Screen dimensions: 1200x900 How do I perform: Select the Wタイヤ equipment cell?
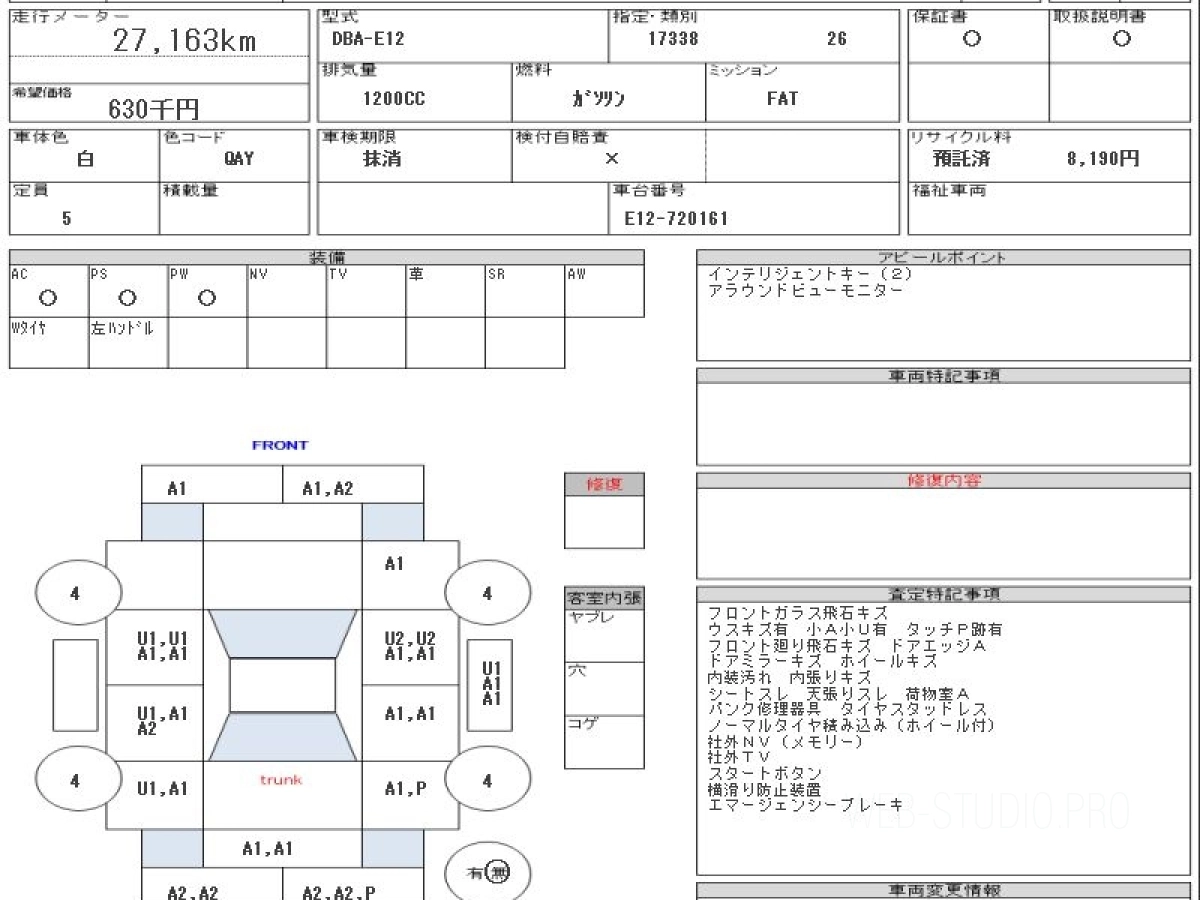click(49, 343)
